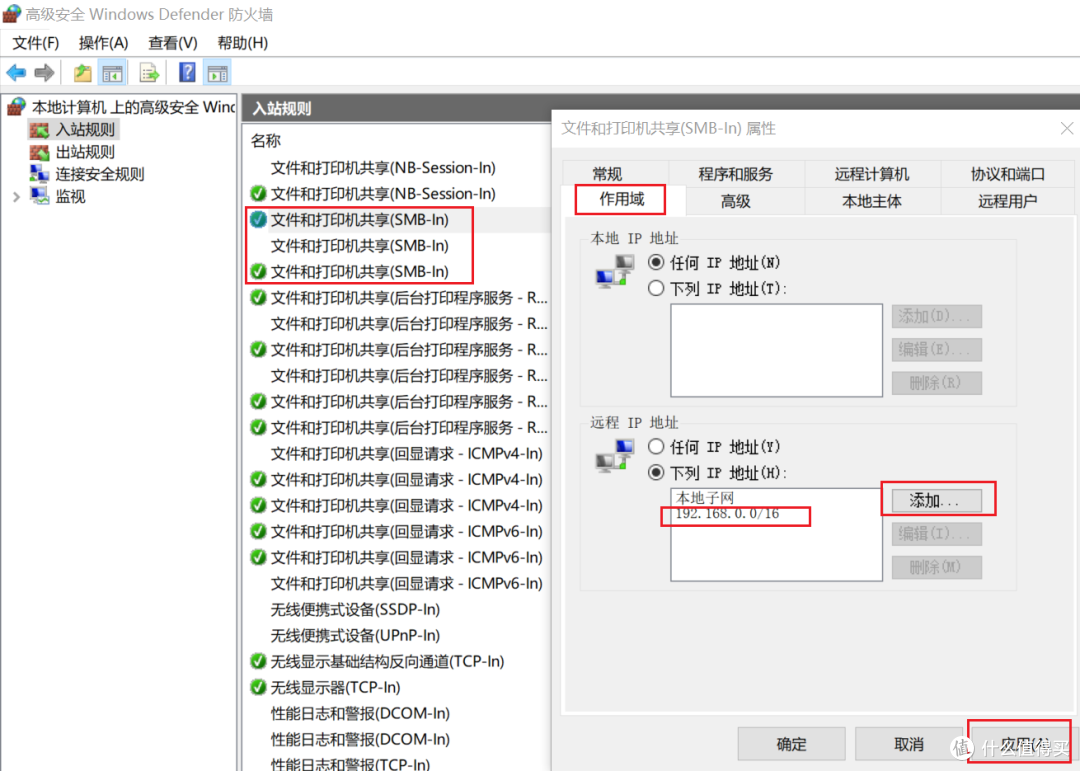Select remote 下列 IP 地址(H) radio button
Image resolution: width=1080 pixels, height=771 pixels.
656,473
